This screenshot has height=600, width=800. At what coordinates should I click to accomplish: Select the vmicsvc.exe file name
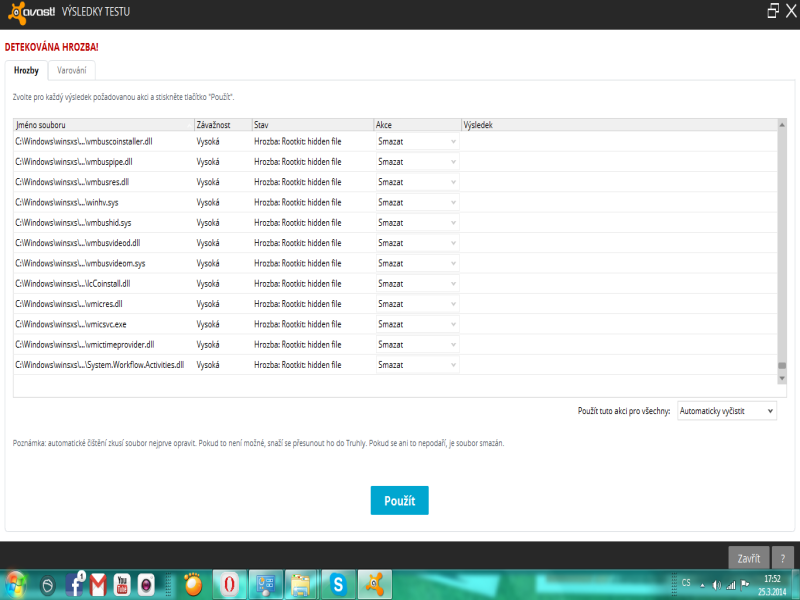tap(71, 324)
